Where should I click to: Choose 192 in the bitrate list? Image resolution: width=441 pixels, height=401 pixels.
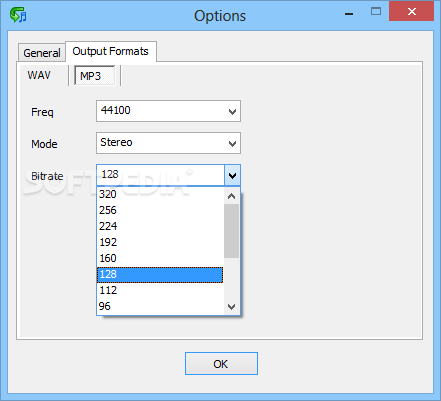[x=161, y=242]
